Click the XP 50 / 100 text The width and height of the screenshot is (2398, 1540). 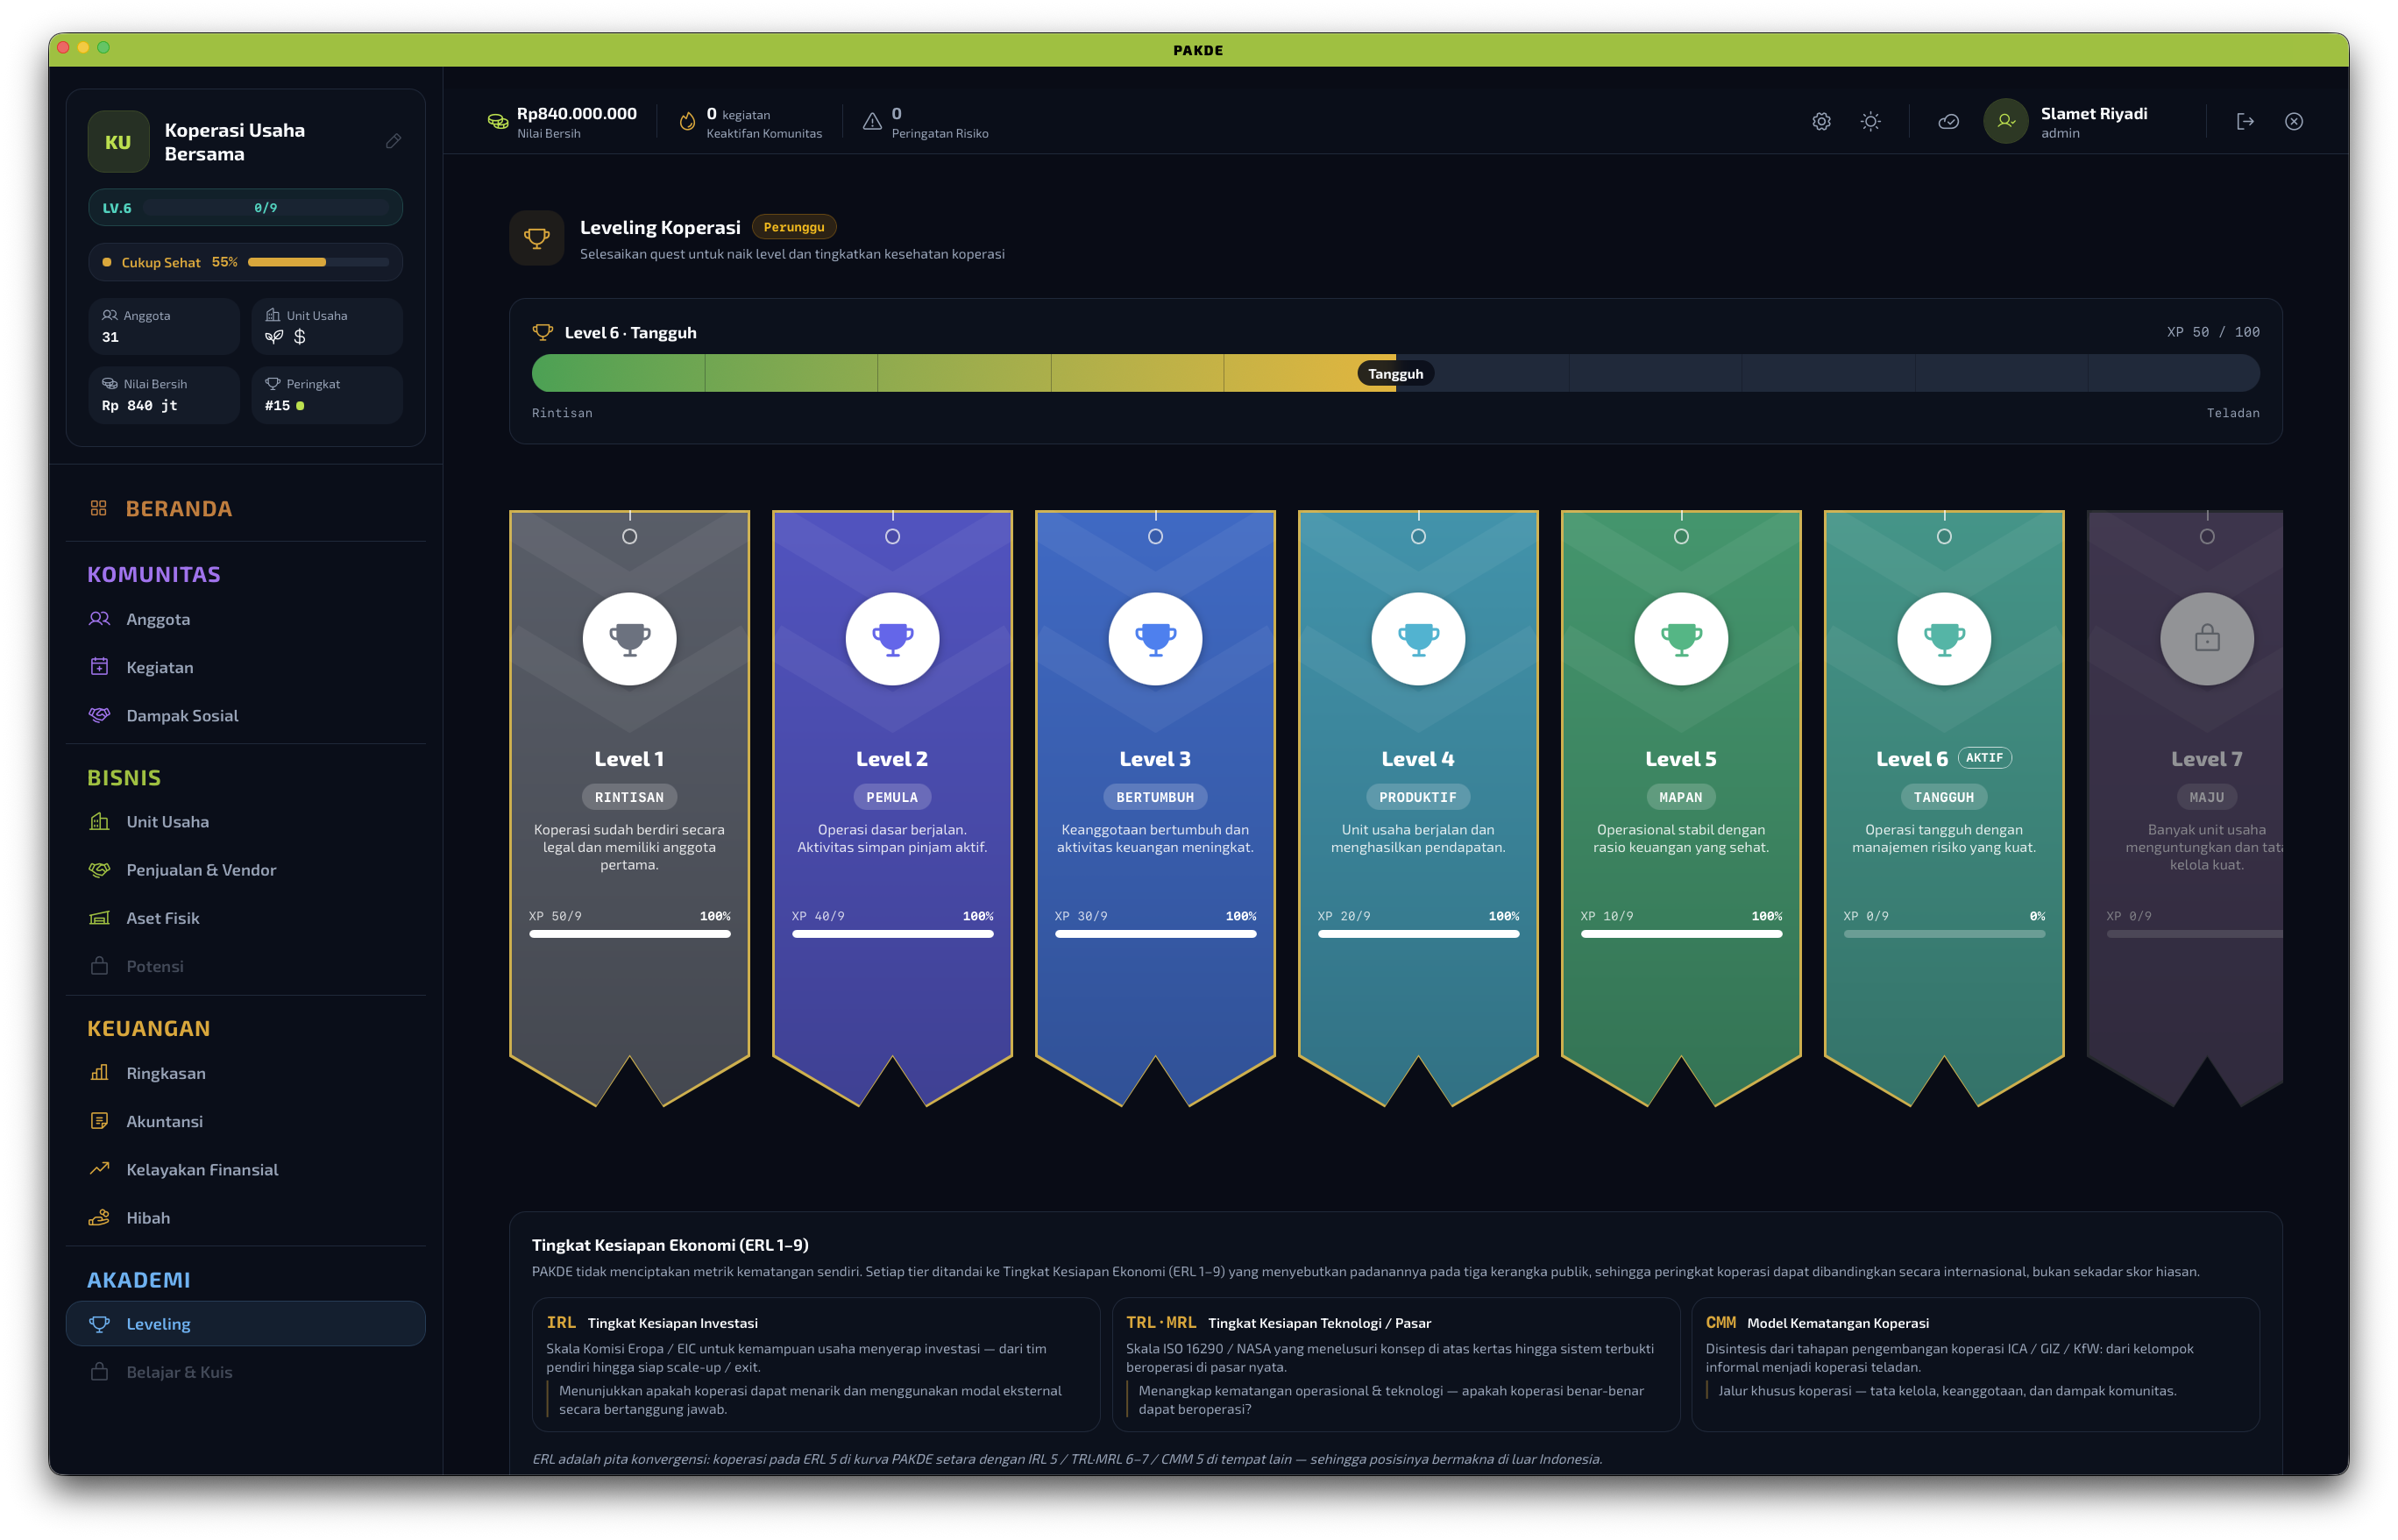(x=2213, y=332)
